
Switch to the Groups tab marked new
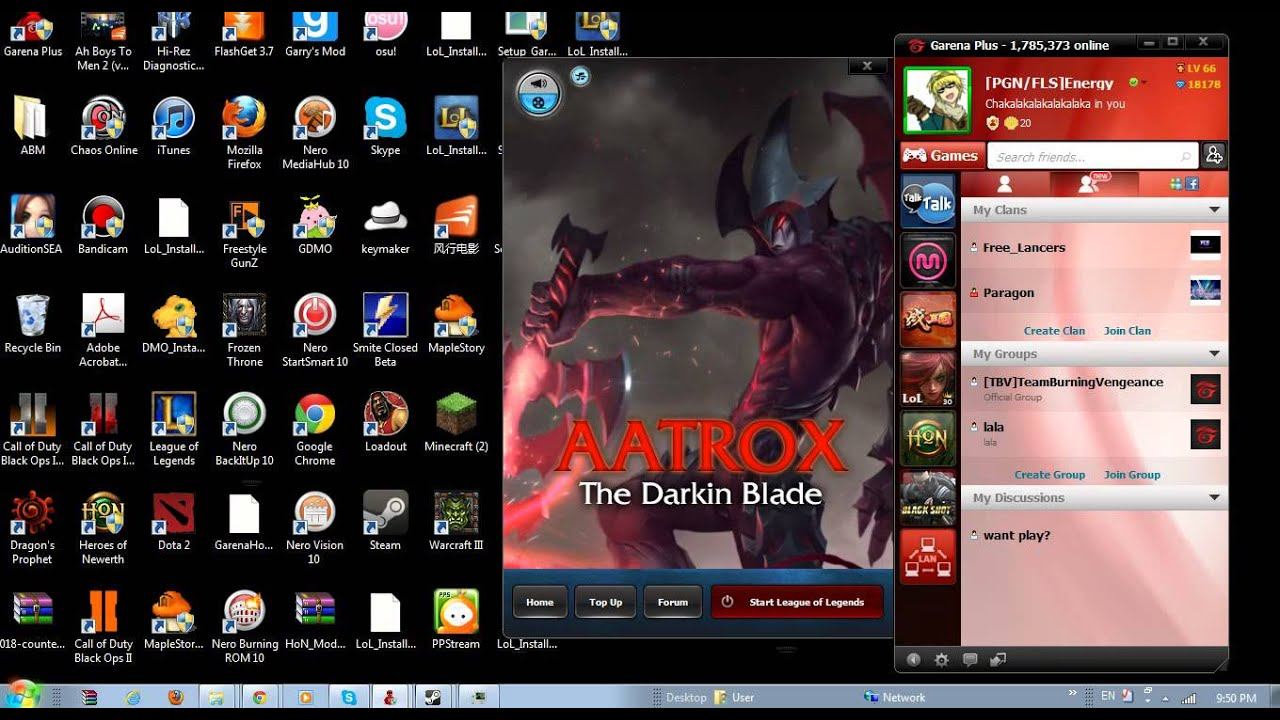[x=1094, y=184]
